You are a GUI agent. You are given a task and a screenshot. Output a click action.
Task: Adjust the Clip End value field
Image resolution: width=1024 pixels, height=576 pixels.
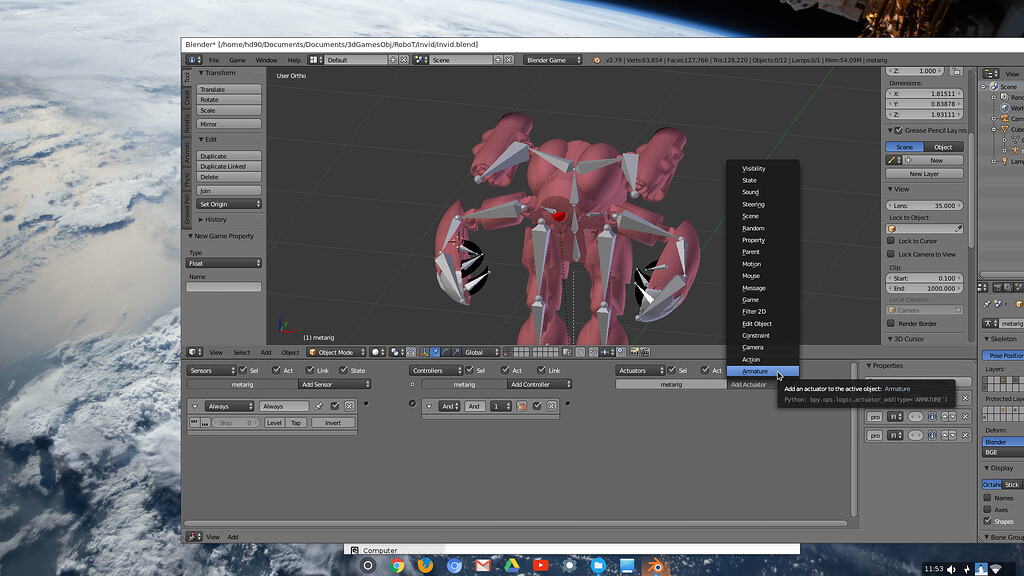tap(924, 288)
